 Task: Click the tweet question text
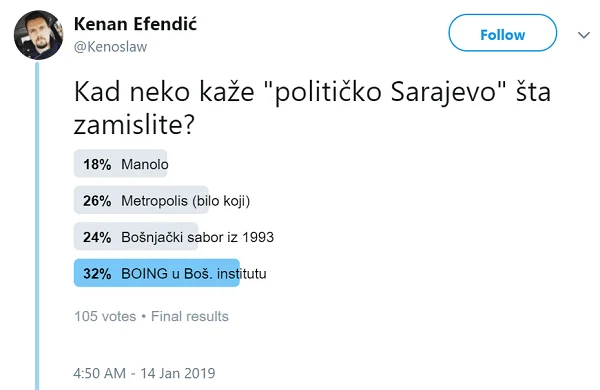pos(312,108)
